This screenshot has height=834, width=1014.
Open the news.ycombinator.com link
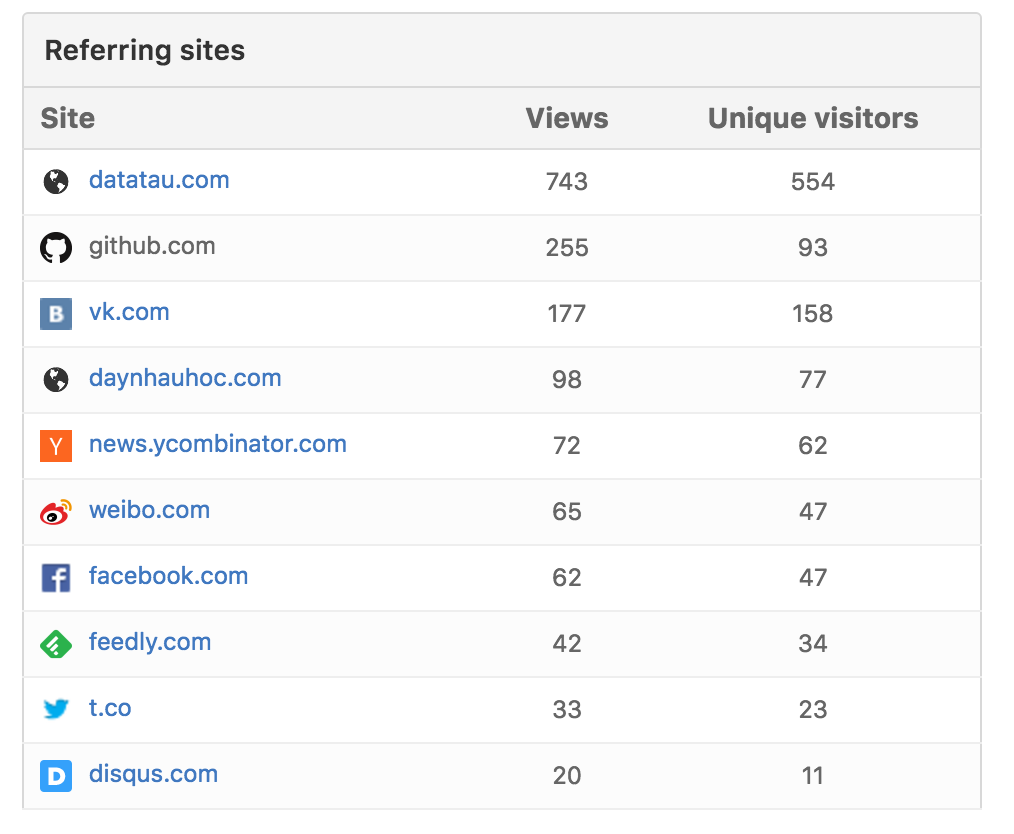(x=218, y=444)
